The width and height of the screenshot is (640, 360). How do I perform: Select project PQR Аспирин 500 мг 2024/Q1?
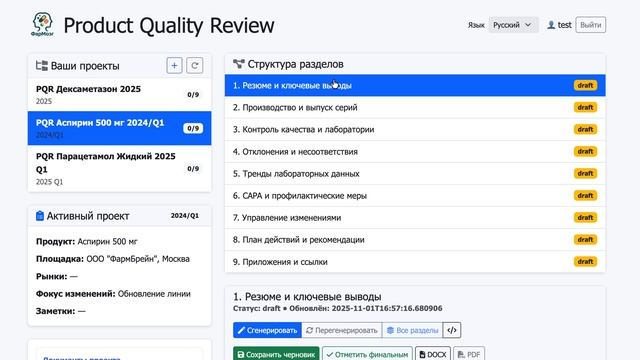pyautogui.click(x=120, y=128)
